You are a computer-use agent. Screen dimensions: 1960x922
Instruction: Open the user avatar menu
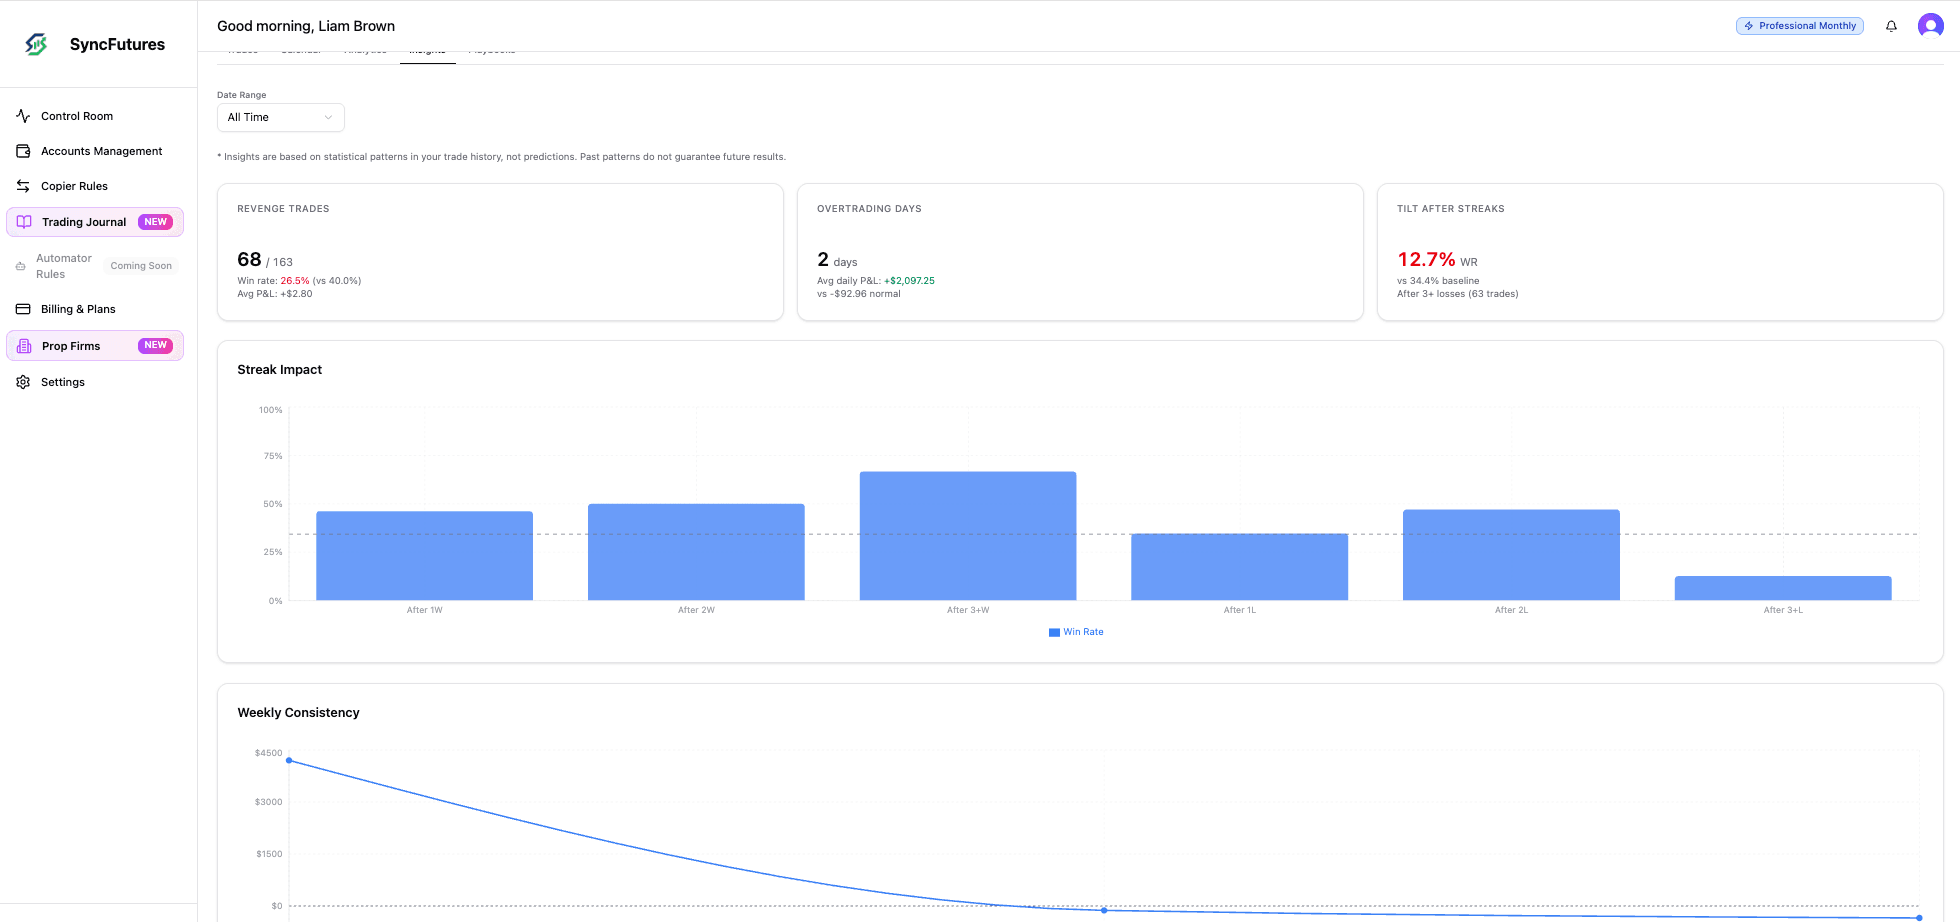[1930, 25]
